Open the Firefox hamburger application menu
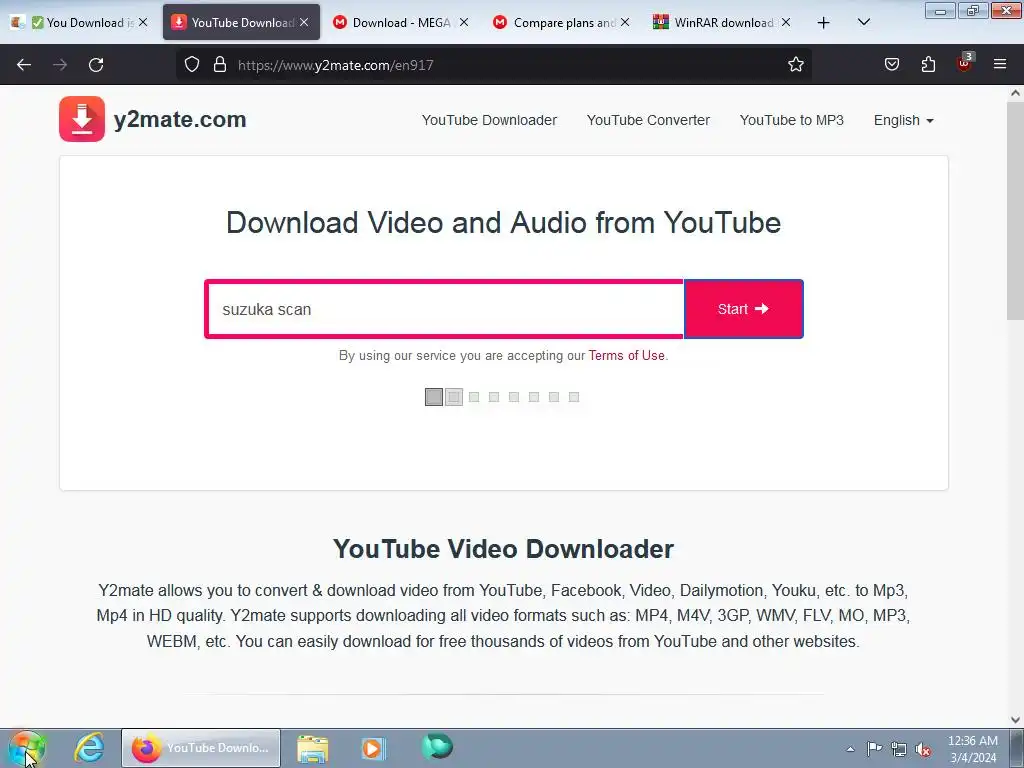This screenshot has width=1024, height=768. tap(1000, 64)
